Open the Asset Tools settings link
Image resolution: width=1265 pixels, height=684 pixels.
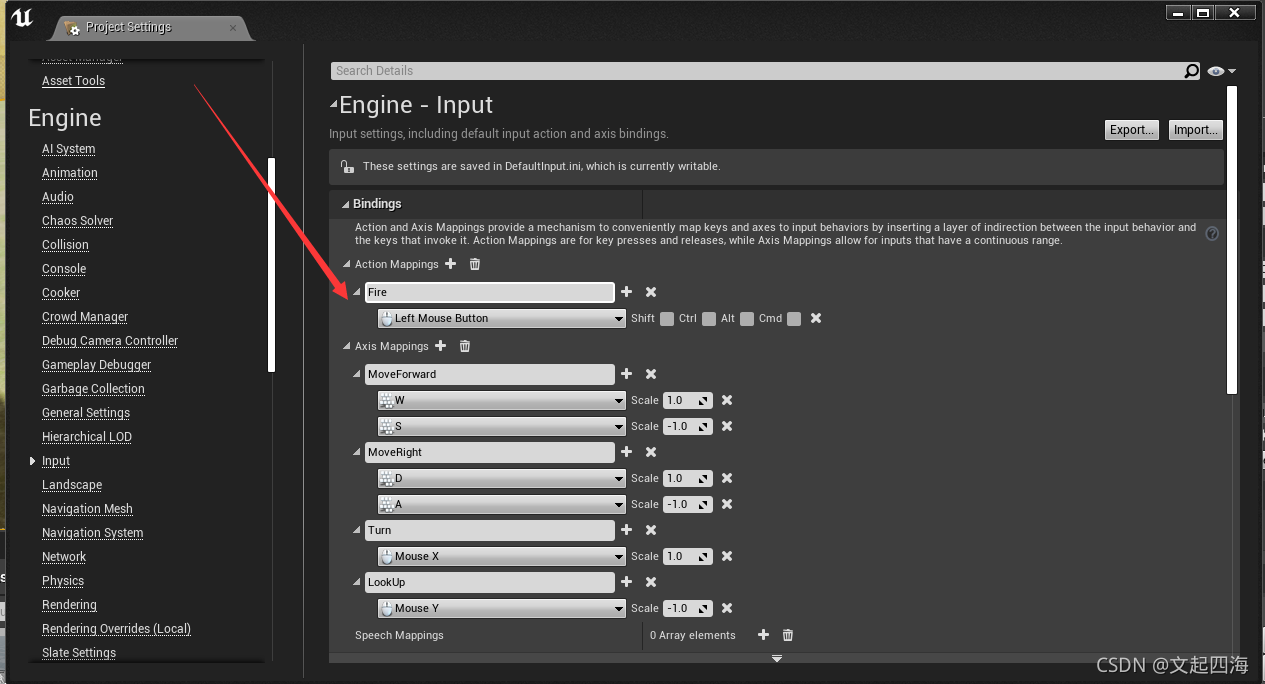click(x=73, y=81)
